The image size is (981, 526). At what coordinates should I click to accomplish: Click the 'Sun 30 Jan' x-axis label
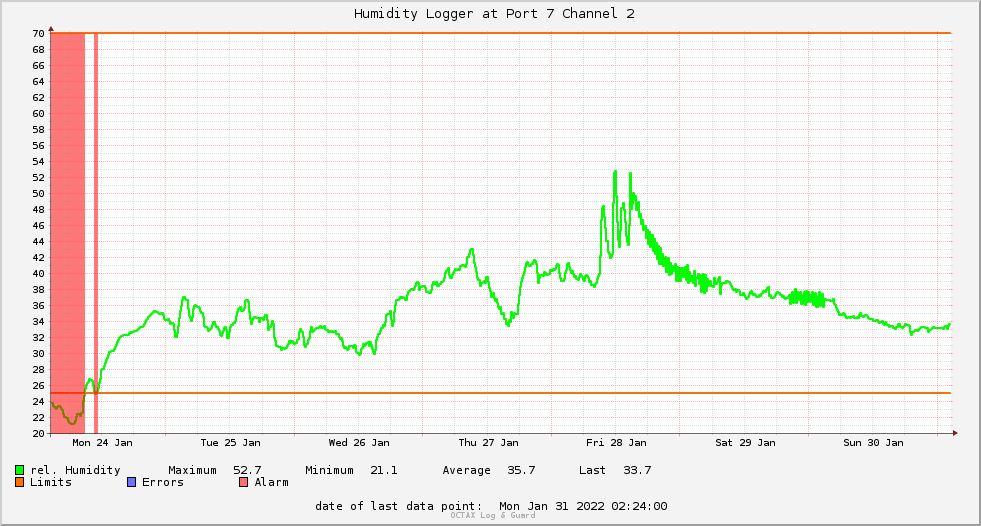pyautogui.click(x=873, y=442)
